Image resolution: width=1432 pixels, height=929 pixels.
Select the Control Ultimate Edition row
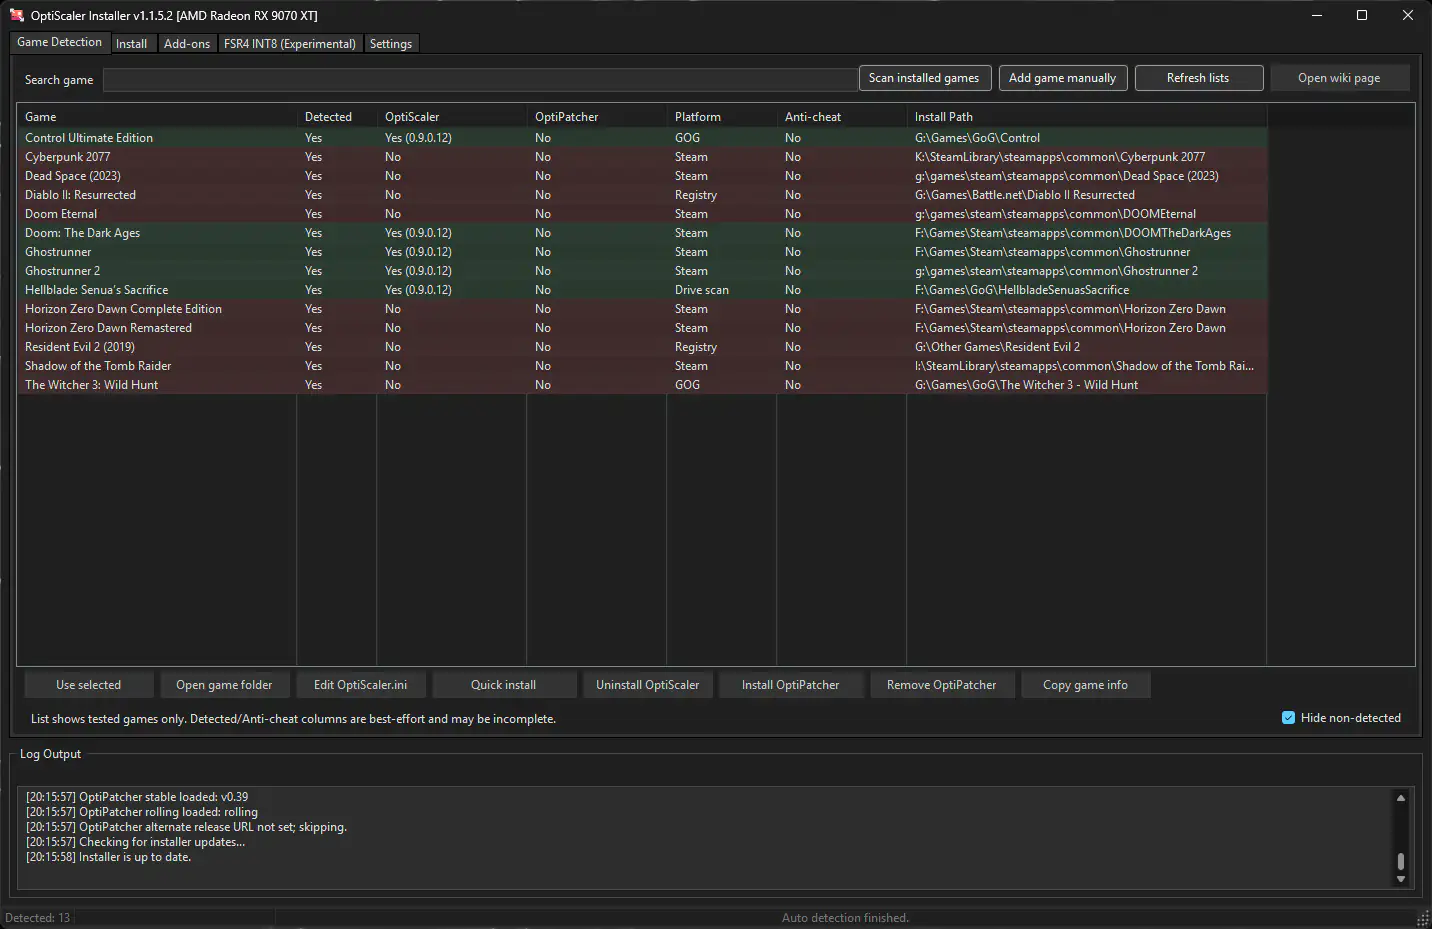(x=642, y=138)
